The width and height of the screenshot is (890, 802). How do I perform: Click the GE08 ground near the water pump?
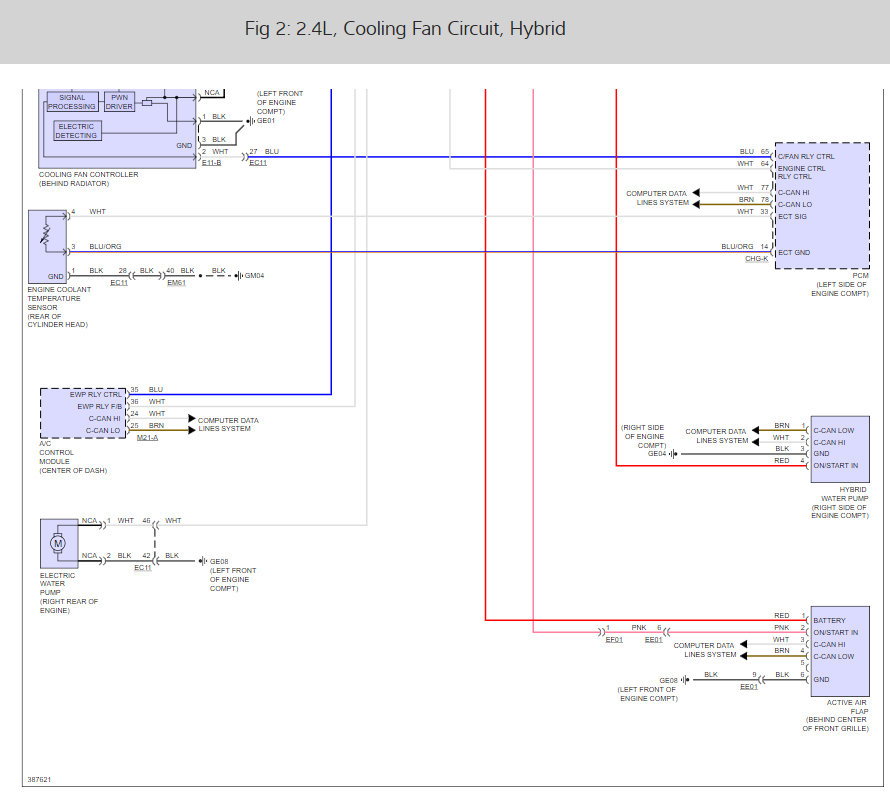pos(203,561)
